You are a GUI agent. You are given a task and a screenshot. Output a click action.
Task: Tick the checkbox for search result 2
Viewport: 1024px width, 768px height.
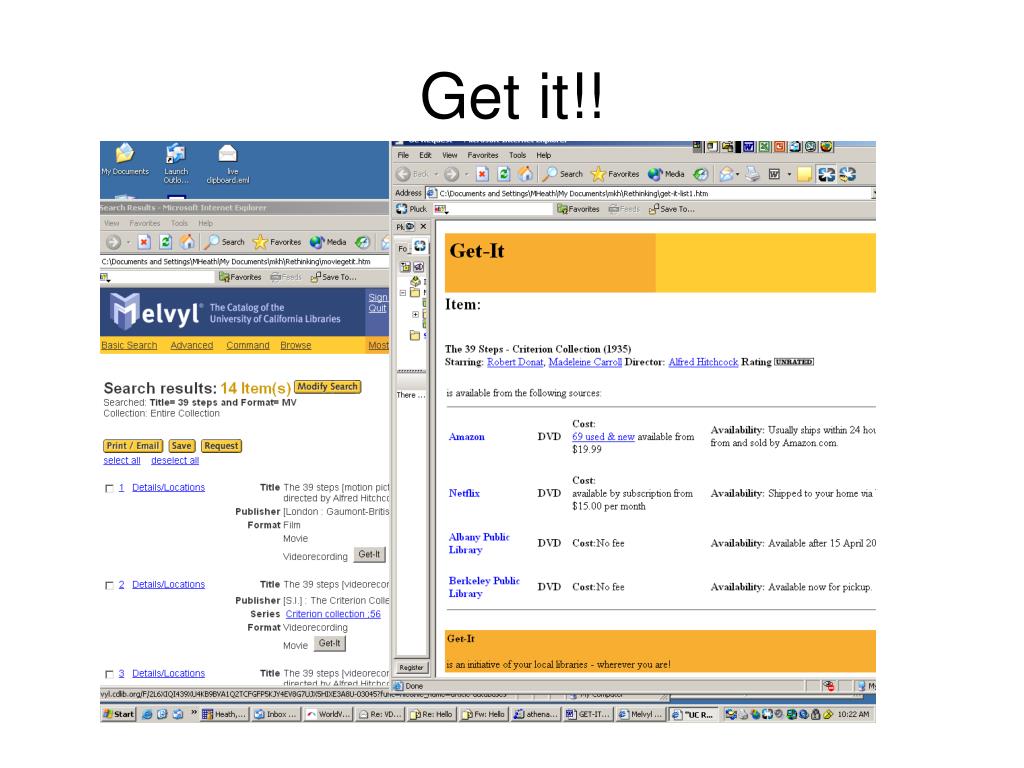click(x=109, y=585)
